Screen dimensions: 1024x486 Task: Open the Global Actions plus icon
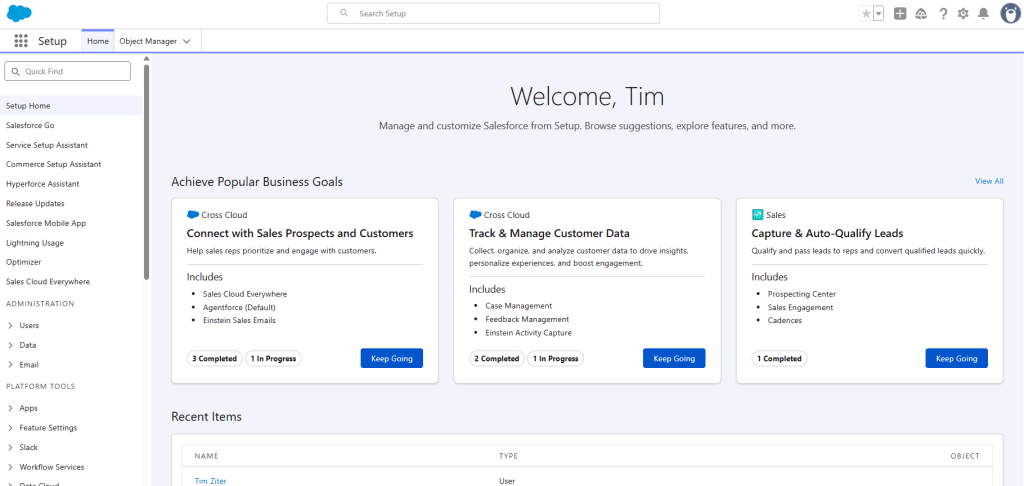pos(900,13)
